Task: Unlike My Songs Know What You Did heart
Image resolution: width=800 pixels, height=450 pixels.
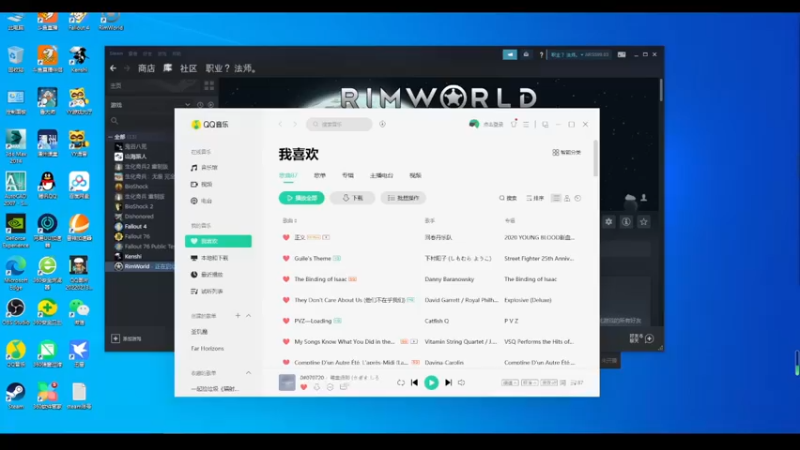Action: [286, 342]
